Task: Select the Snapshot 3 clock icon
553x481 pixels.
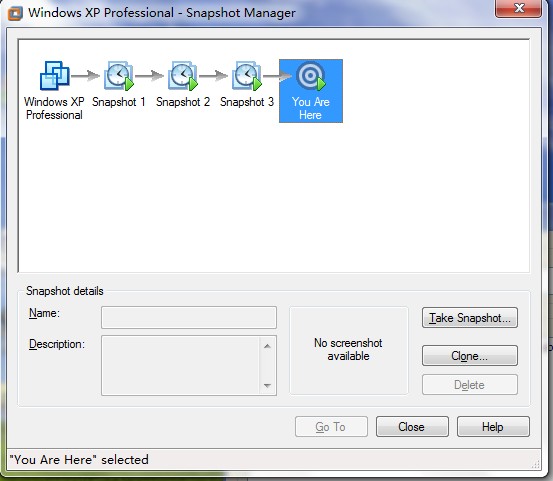Action: click(x=247, y=75)
